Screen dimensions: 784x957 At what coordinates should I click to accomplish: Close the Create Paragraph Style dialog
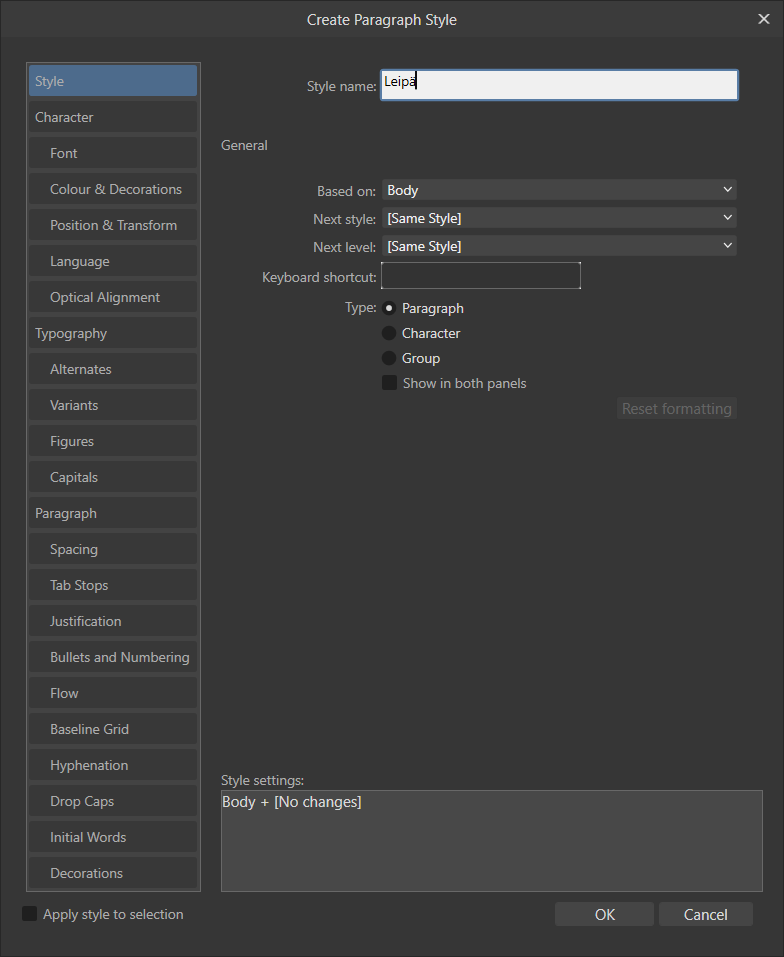(x=763, y=20)
